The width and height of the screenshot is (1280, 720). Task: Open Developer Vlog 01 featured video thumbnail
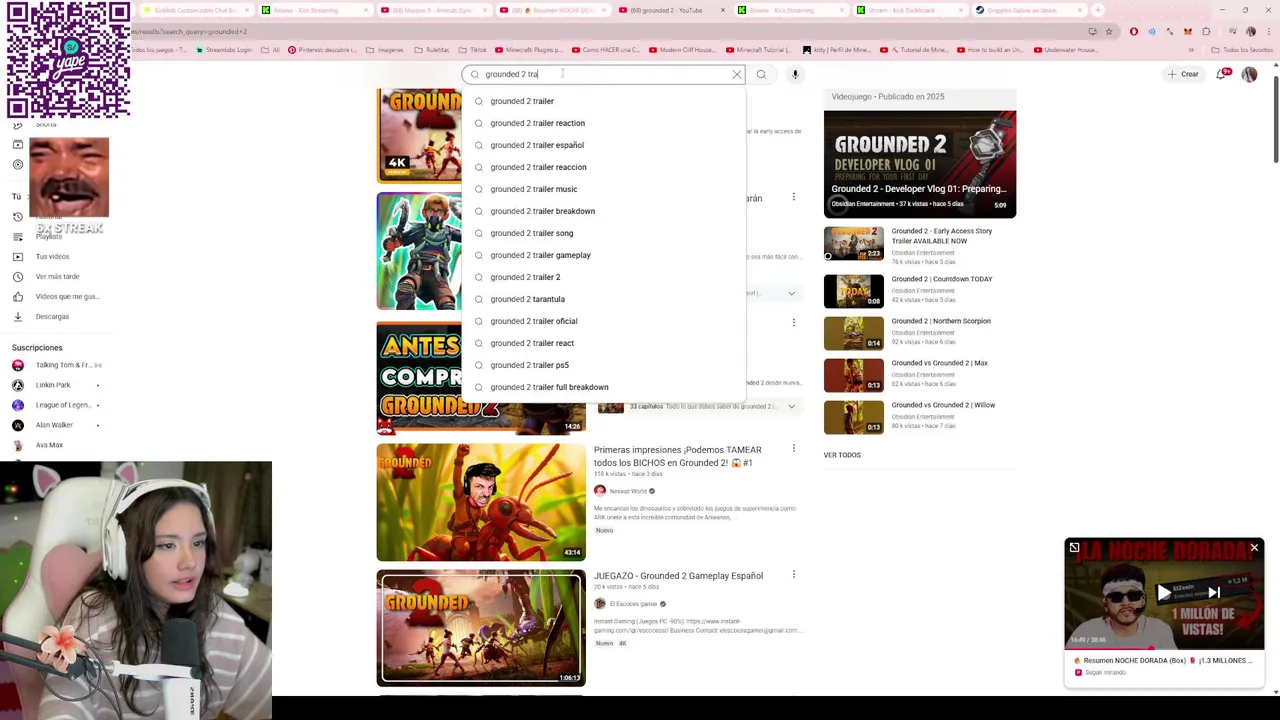pos(920,164)
